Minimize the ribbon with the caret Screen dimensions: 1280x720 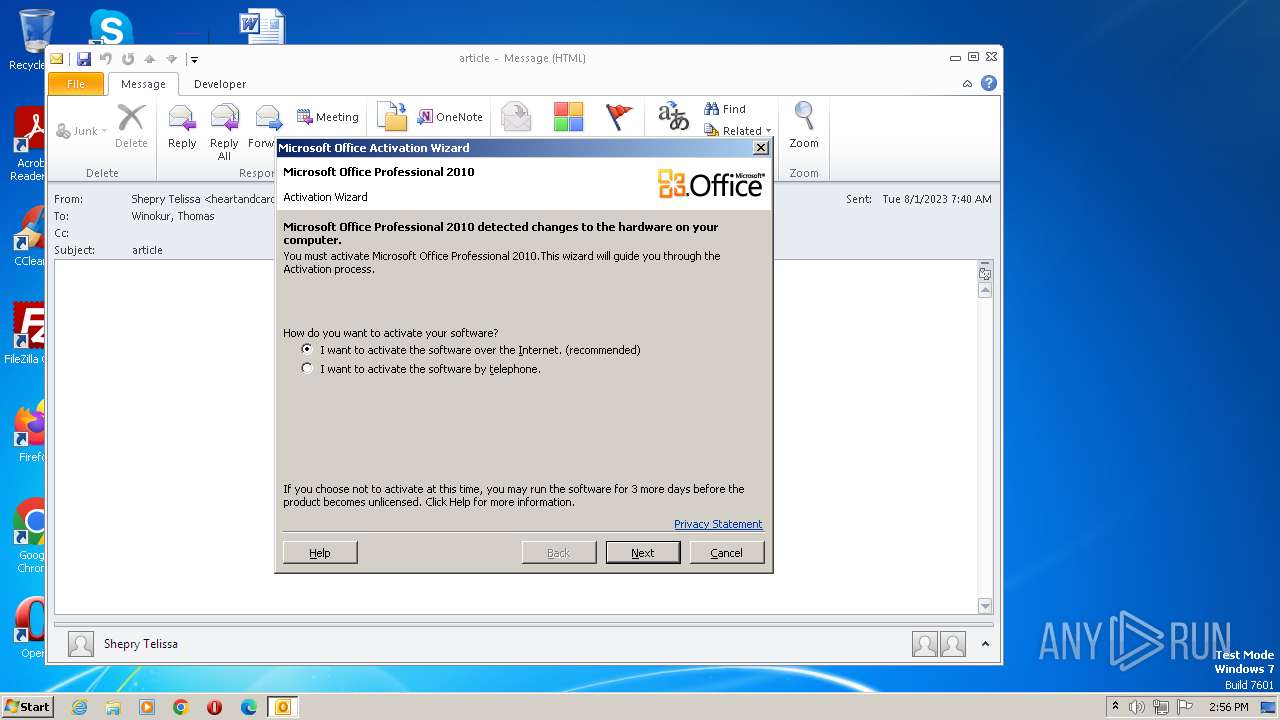pos(967,84)
